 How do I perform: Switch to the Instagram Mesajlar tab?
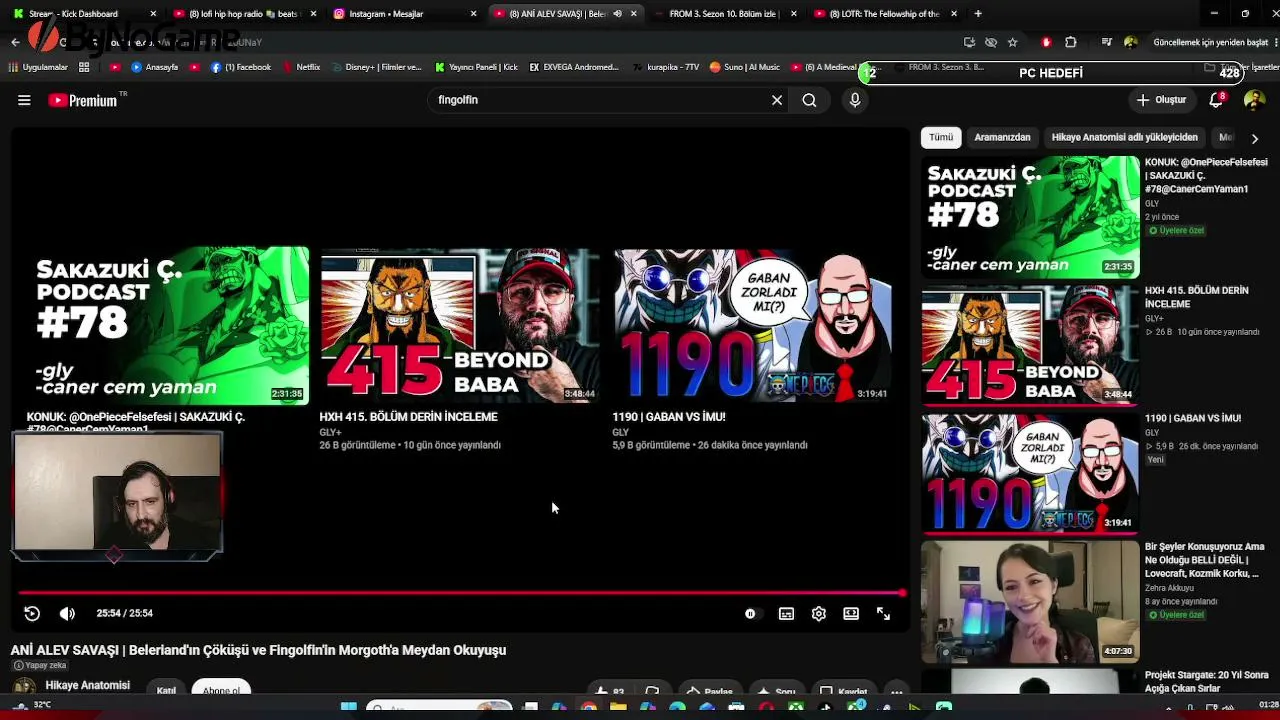point(404,14)
